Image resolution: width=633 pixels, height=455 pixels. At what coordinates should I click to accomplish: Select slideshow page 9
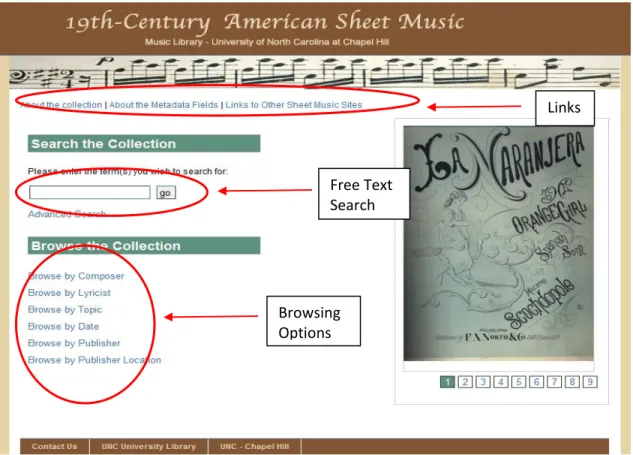tap(590, 382)
